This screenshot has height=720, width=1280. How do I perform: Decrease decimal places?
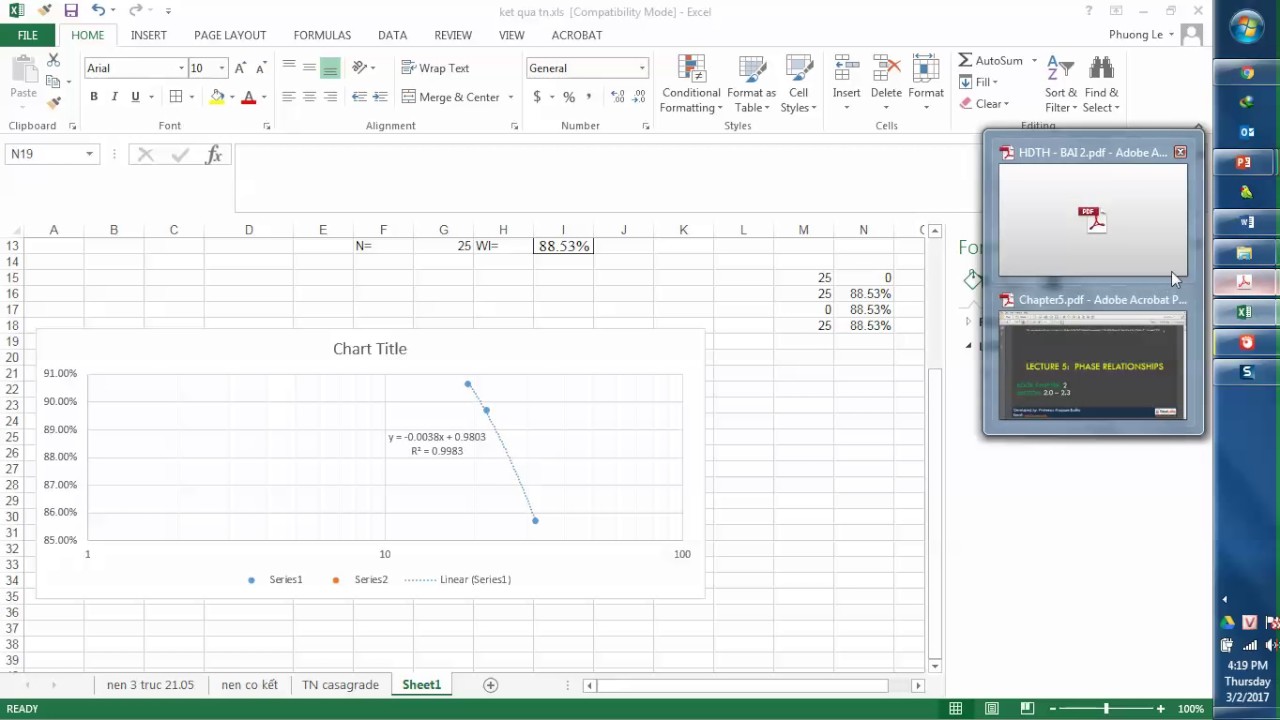[x=639, y=97]
